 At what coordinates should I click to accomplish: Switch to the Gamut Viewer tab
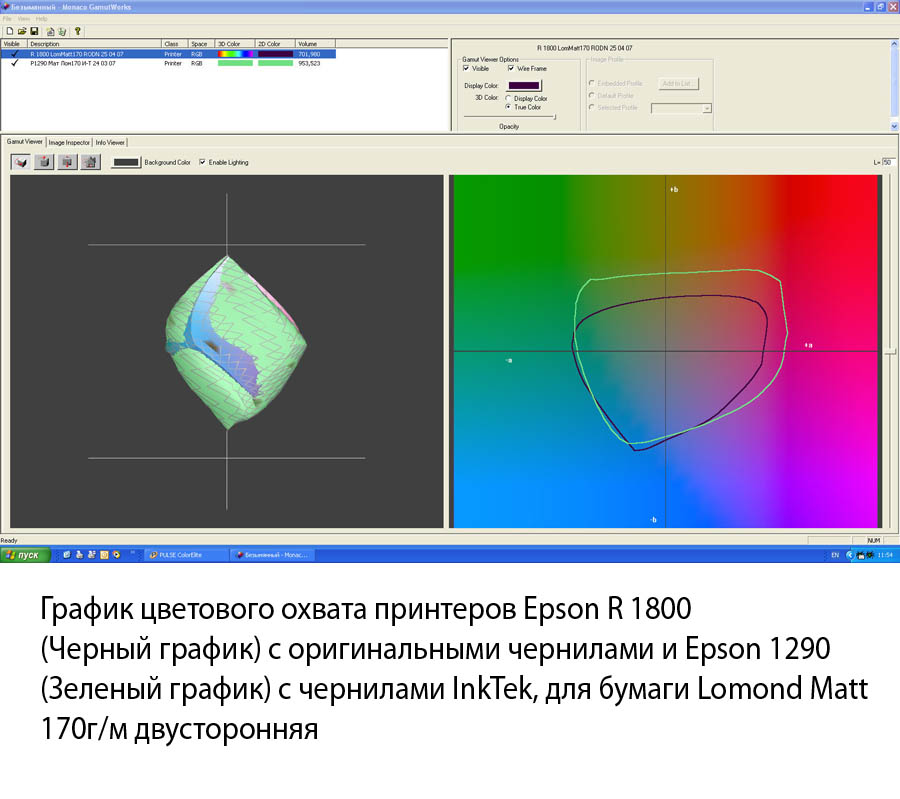tap(25, 142)
